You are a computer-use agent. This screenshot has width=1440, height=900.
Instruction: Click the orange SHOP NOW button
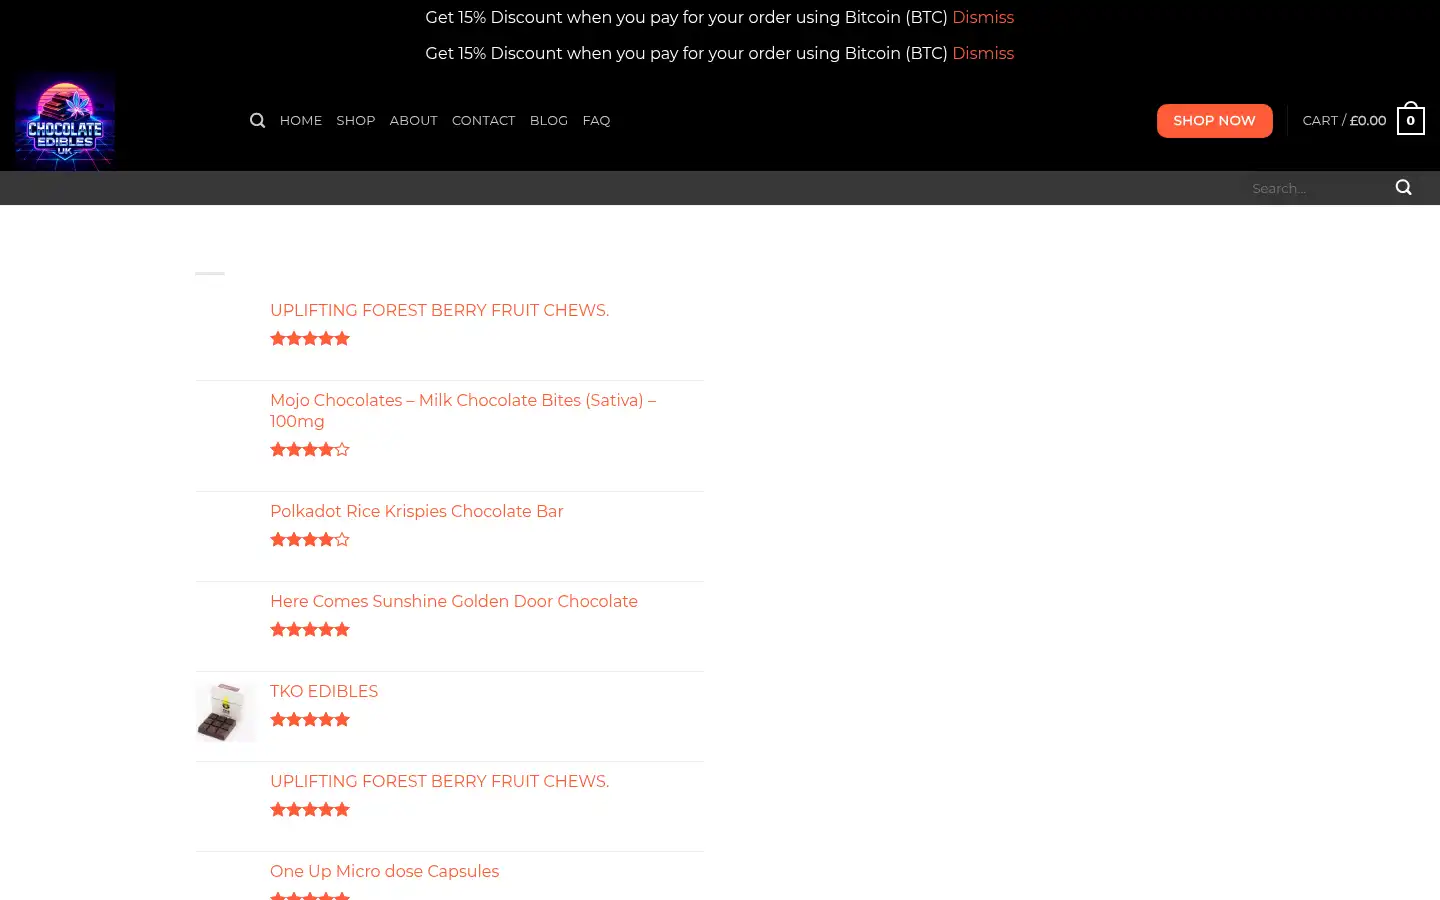pos(1214,120)
